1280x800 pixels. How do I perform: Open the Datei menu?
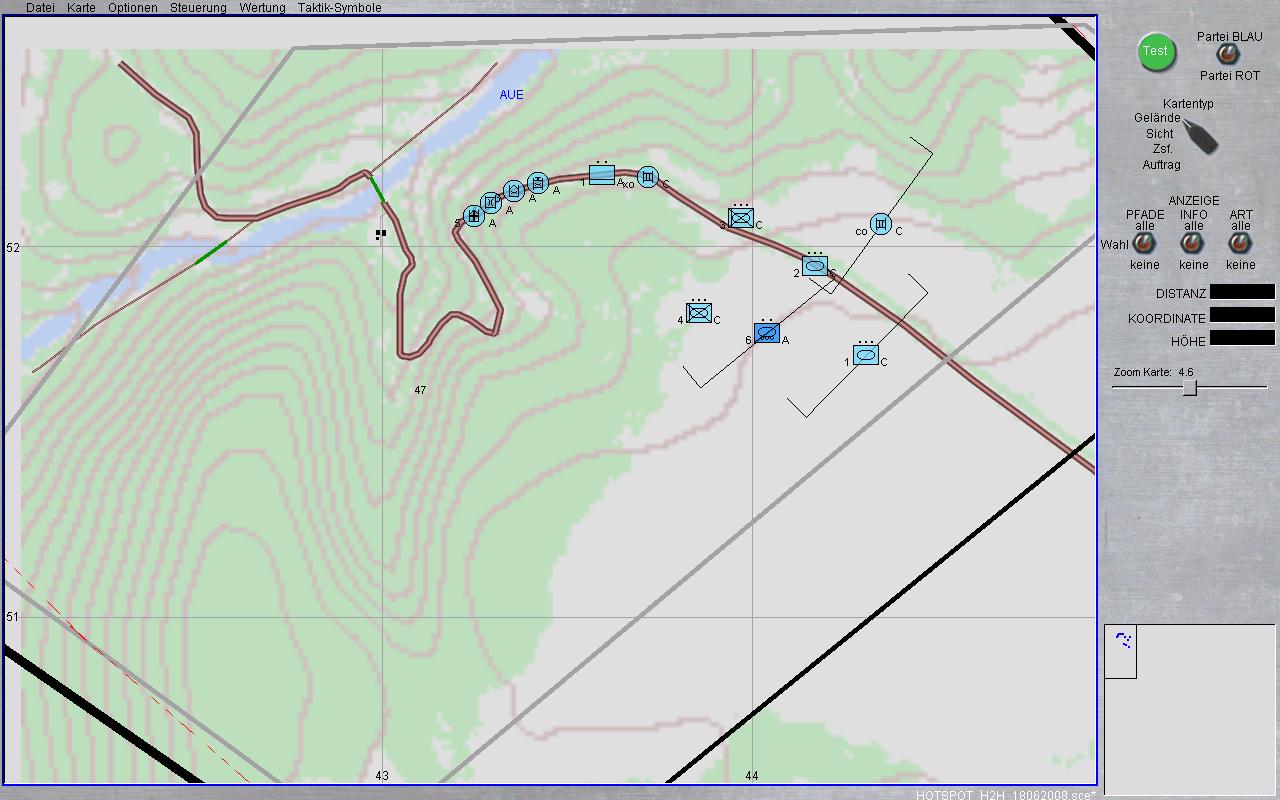[40, 7]
